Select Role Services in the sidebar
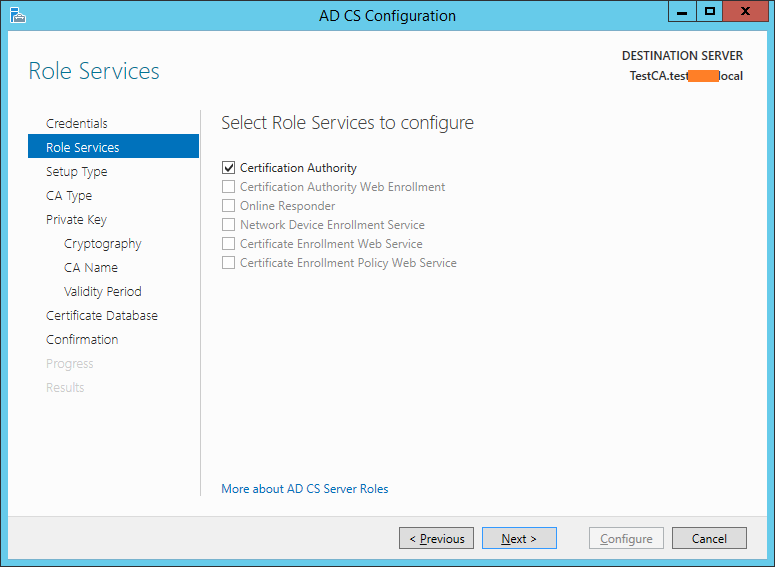This screenshot has width=775, height=567. [82, 147]
